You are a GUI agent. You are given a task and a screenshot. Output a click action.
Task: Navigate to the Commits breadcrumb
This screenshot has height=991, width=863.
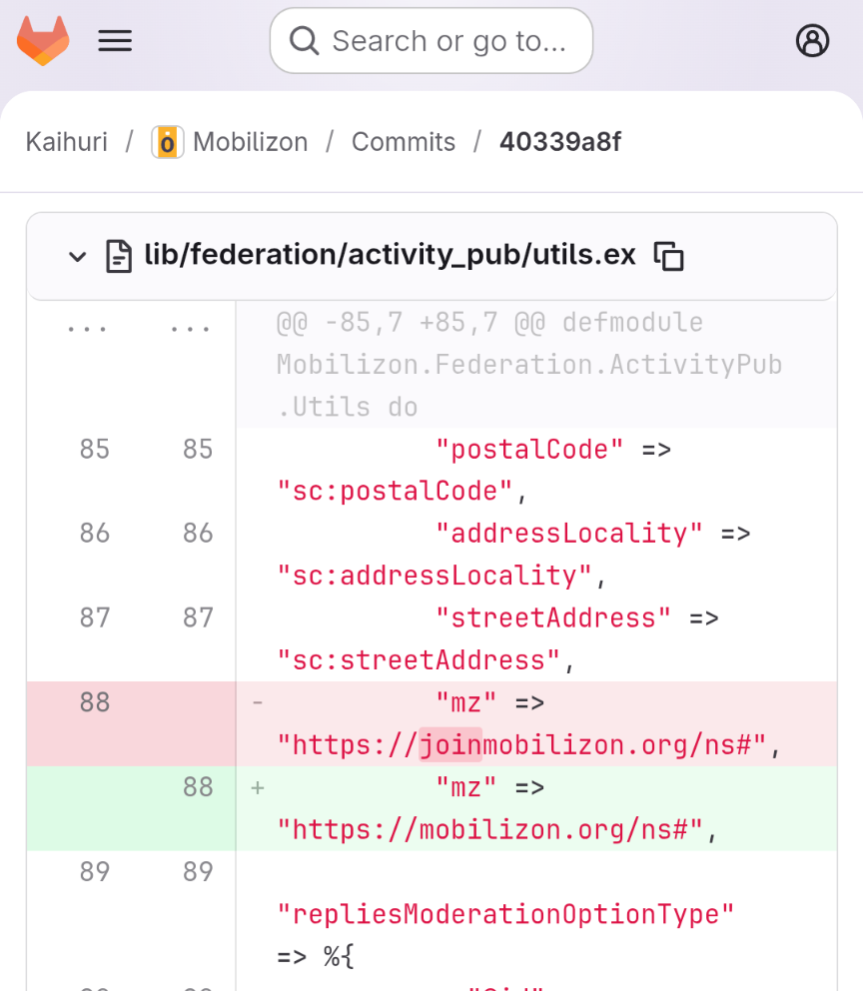coord(403,142)
